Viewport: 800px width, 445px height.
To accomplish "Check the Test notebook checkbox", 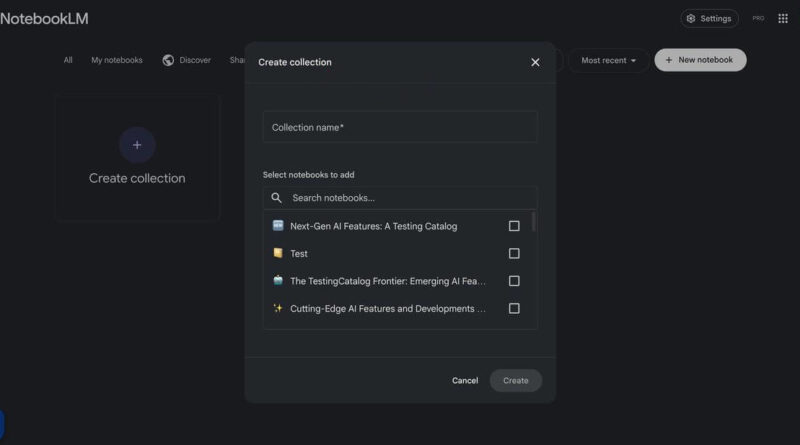I will [514, 254].
